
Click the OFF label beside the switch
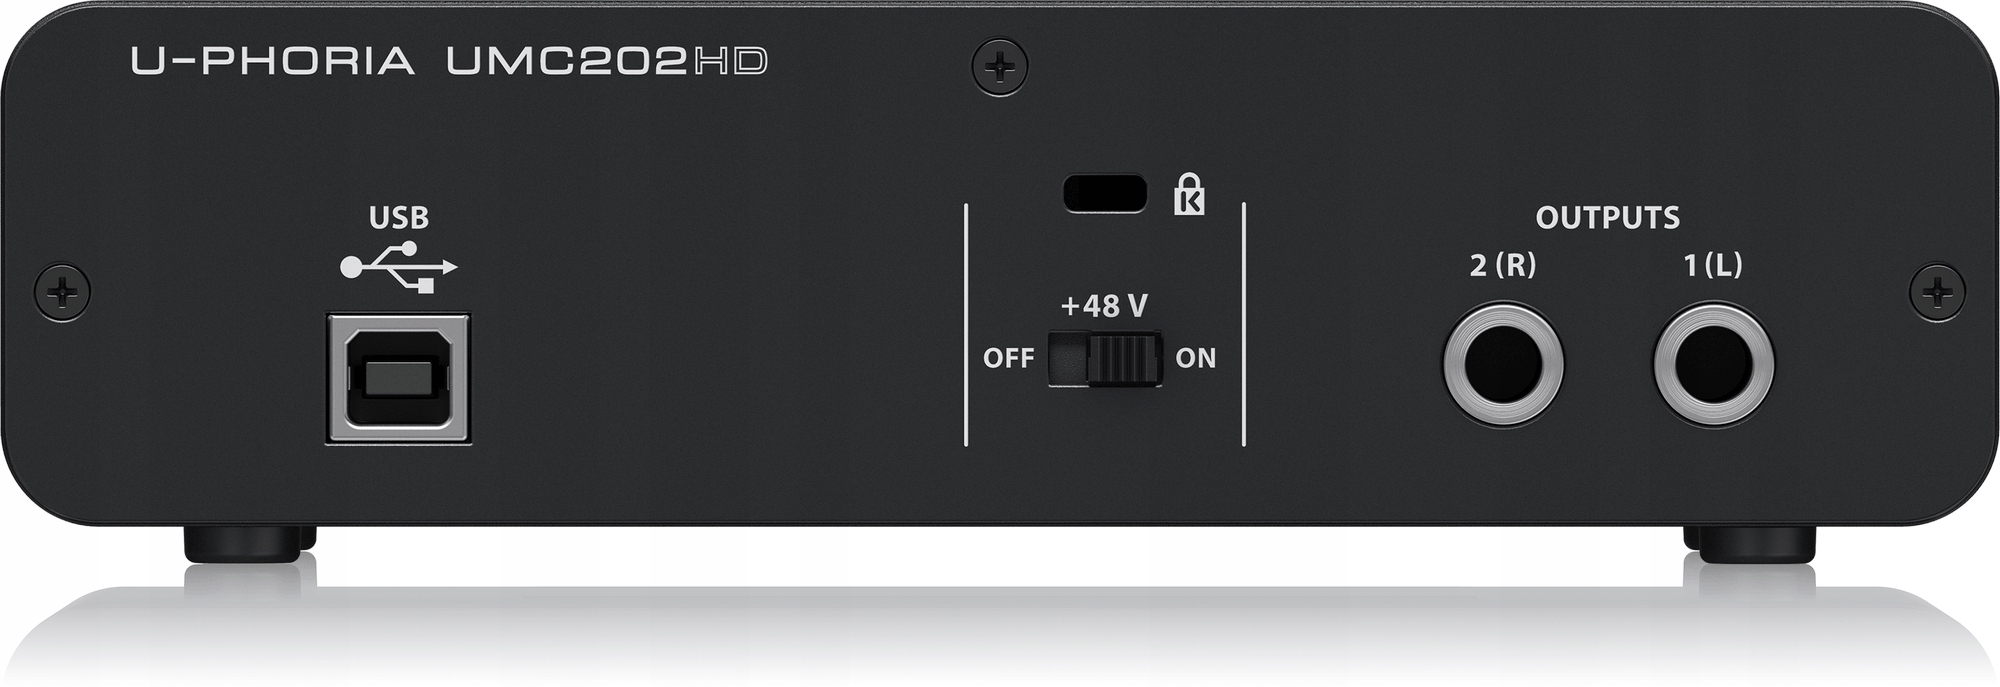tap(1008, 358)
